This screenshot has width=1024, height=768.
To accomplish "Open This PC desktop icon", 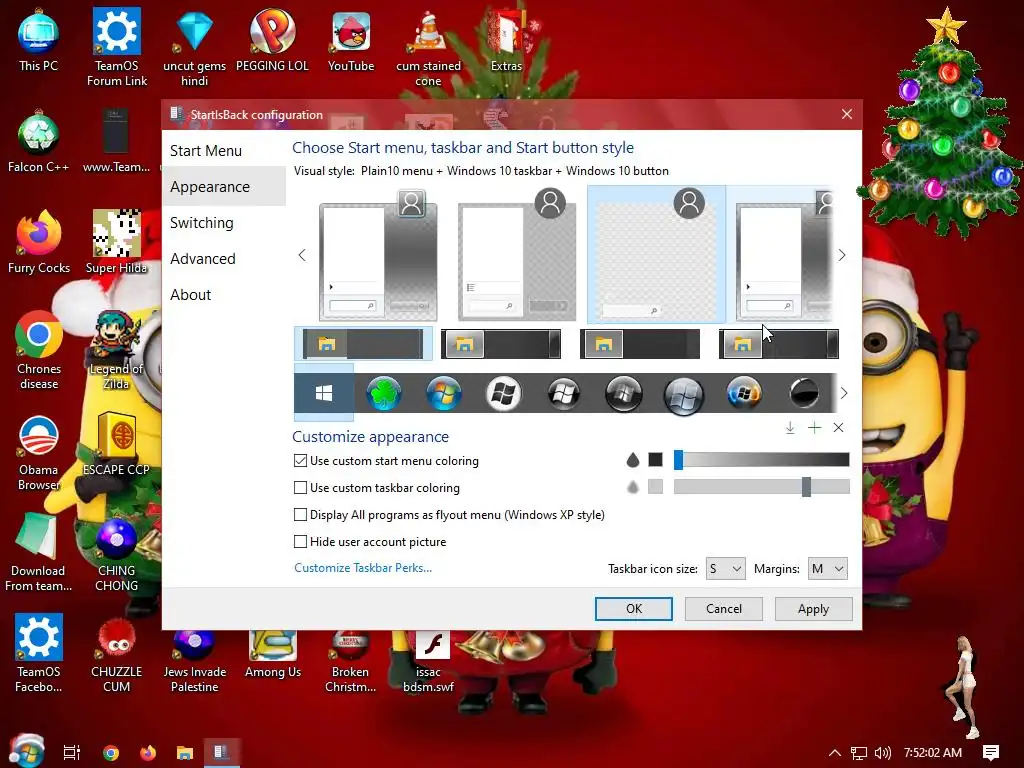I will click(39, 40).
